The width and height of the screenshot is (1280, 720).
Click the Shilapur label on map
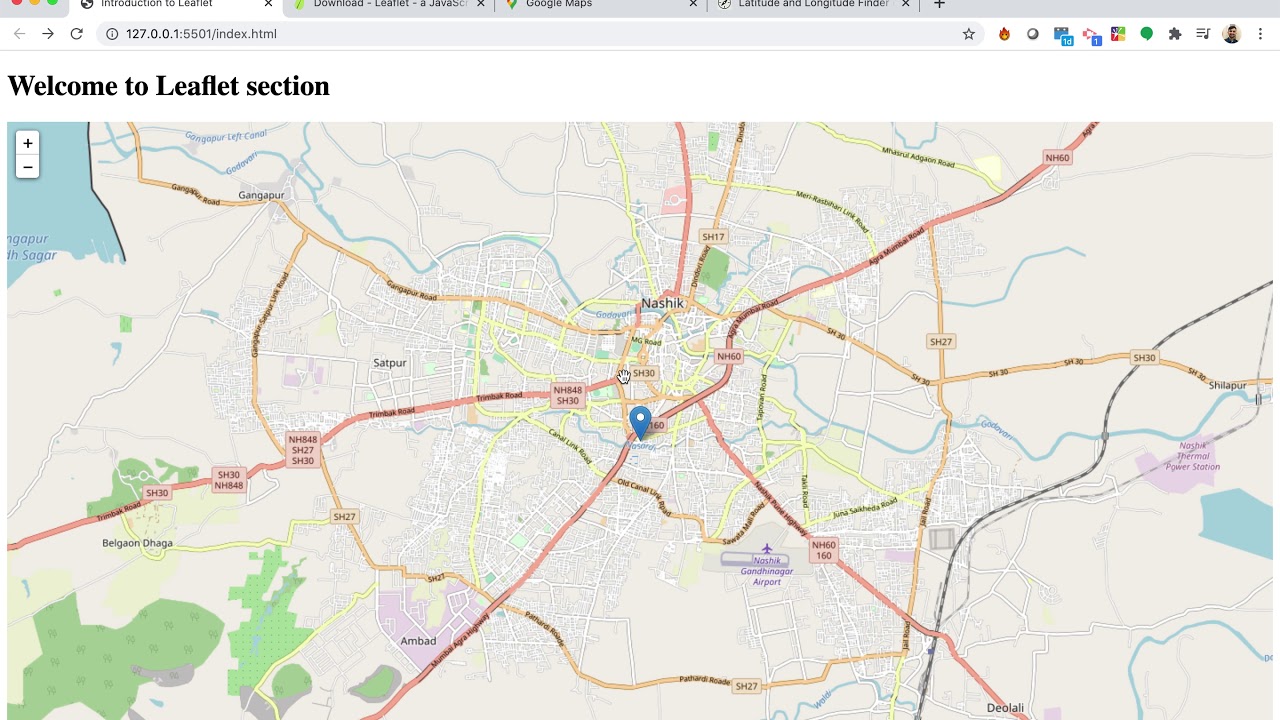[1227, 385]
